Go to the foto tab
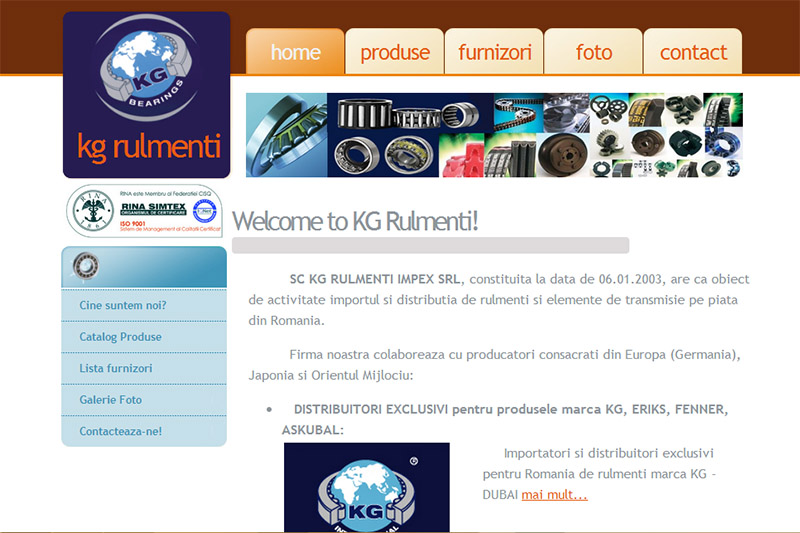The width and height of the screenshot is (800, 533). 593,52
